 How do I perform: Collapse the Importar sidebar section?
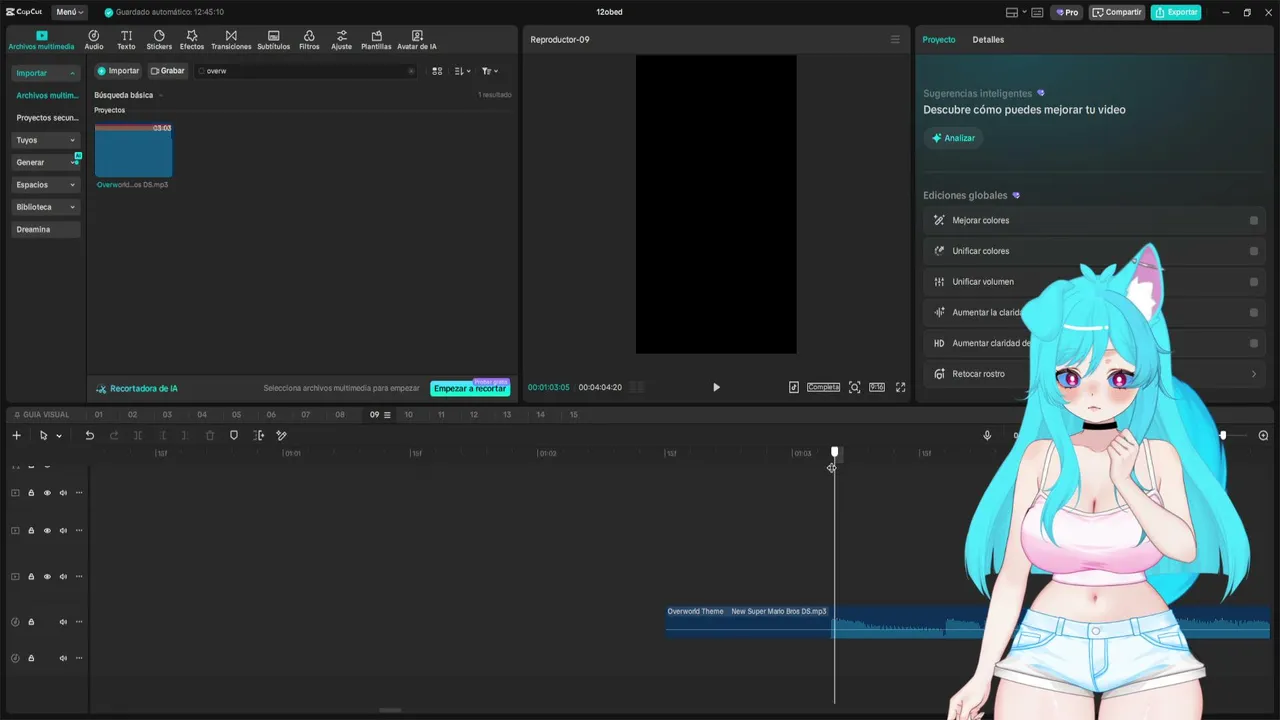tap(72, 73)
